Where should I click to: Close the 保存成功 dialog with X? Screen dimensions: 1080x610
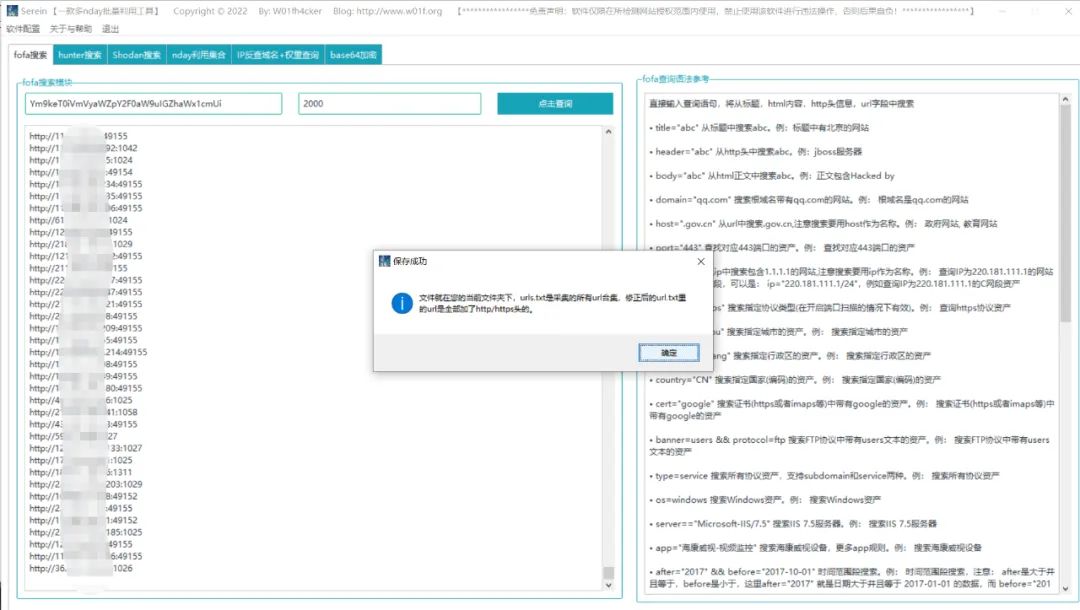700,262
